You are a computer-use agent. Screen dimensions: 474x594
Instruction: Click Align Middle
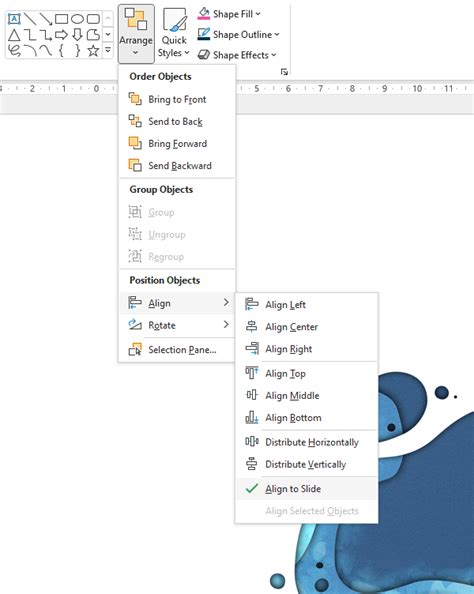(x=307, y=395)
